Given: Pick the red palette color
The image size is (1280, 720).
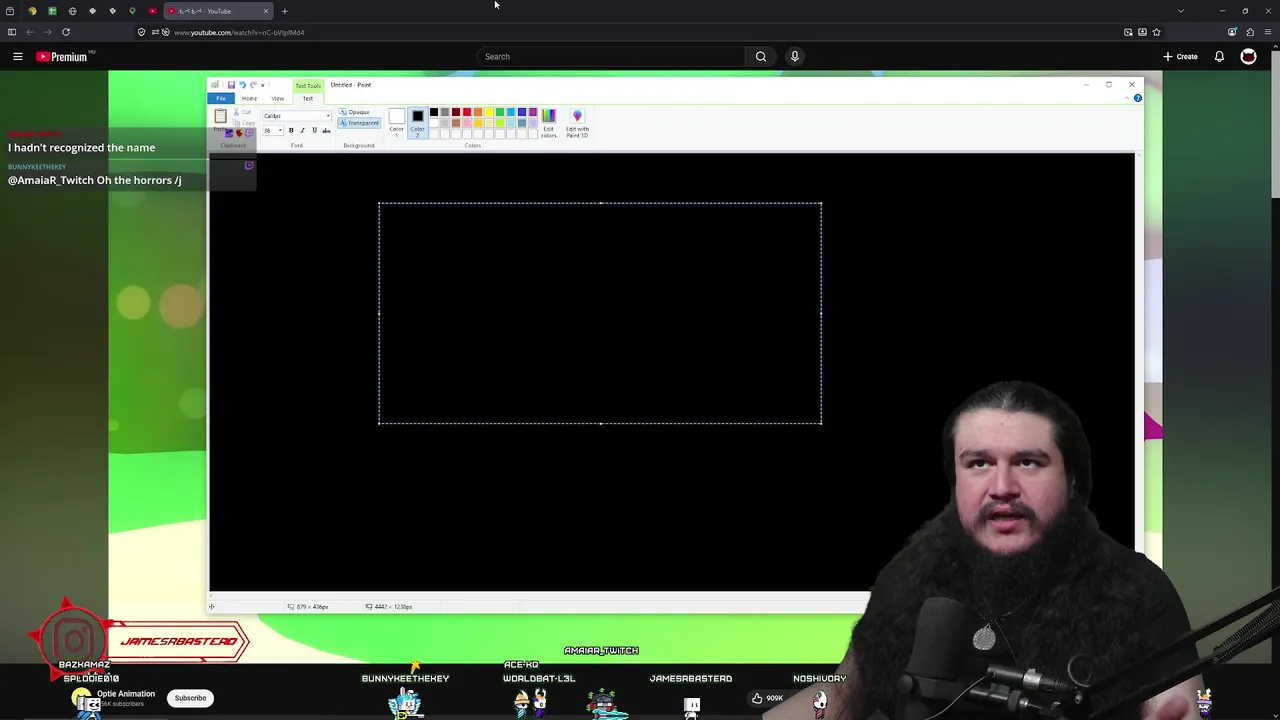Looking at the screenshot, I should tap(467, 112).
